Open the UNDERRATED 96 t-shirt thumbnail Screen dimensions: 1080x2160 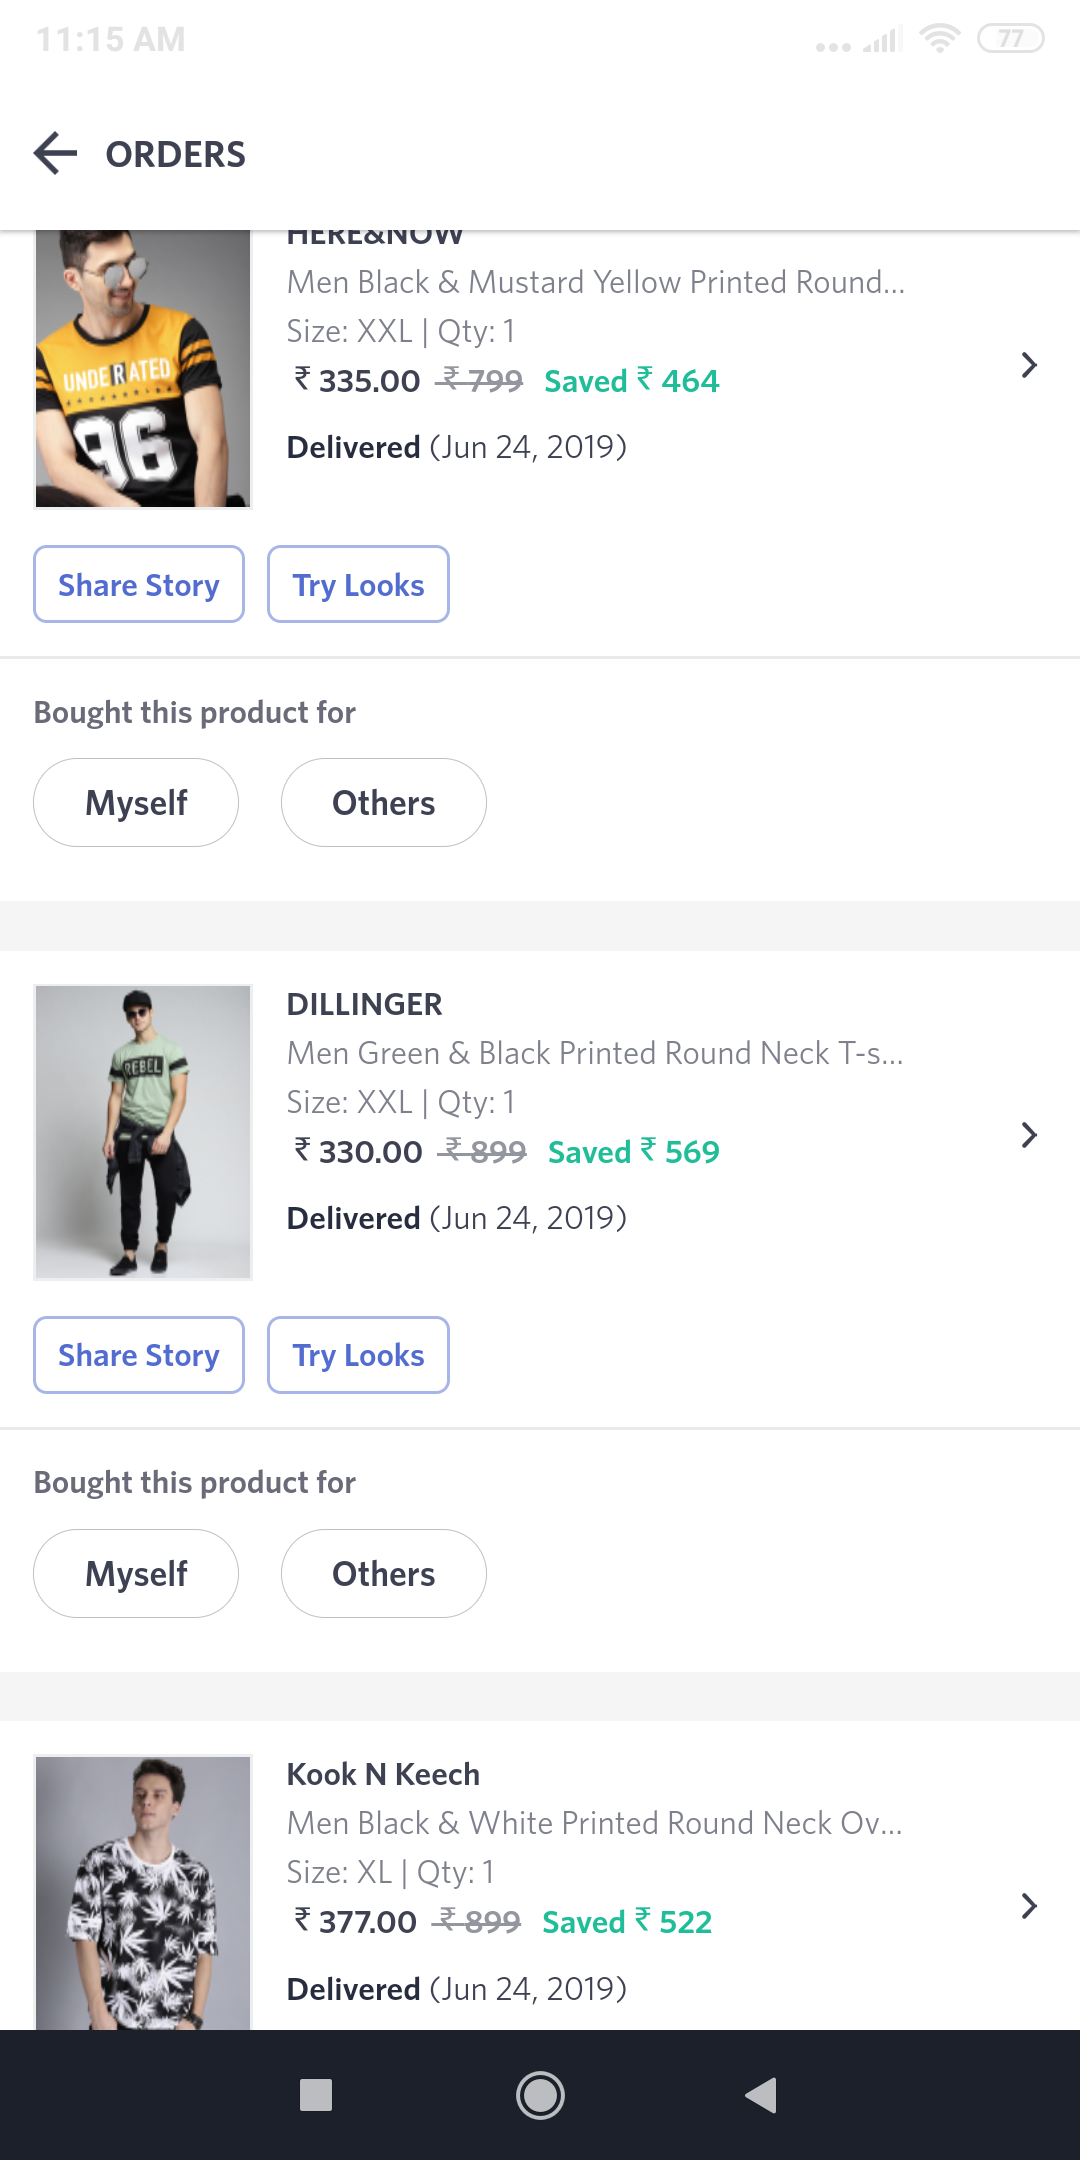pos(143,370)
